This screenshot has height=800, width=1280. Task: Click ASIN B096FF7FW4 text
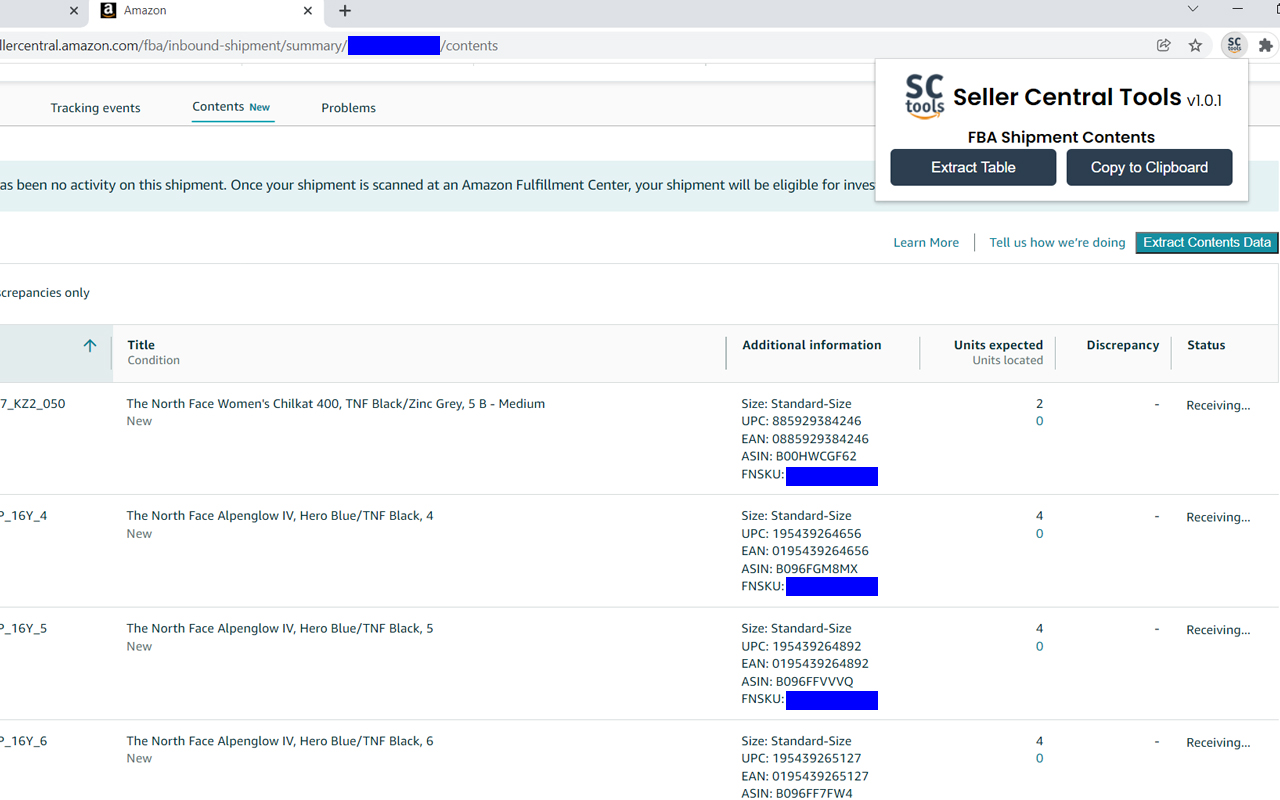(x=797, y=793)
